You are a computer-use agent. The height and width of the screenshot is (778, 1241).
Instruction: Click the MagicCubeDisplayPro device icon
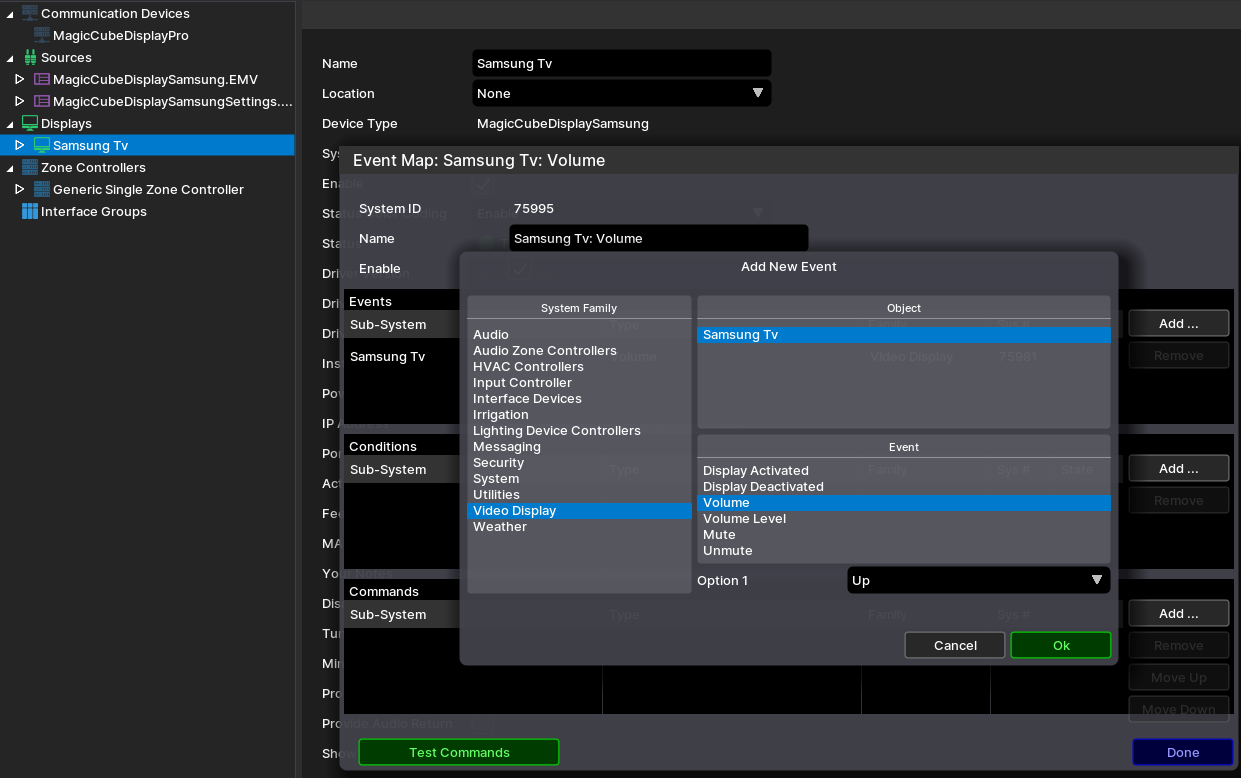[x=41, y=35]
